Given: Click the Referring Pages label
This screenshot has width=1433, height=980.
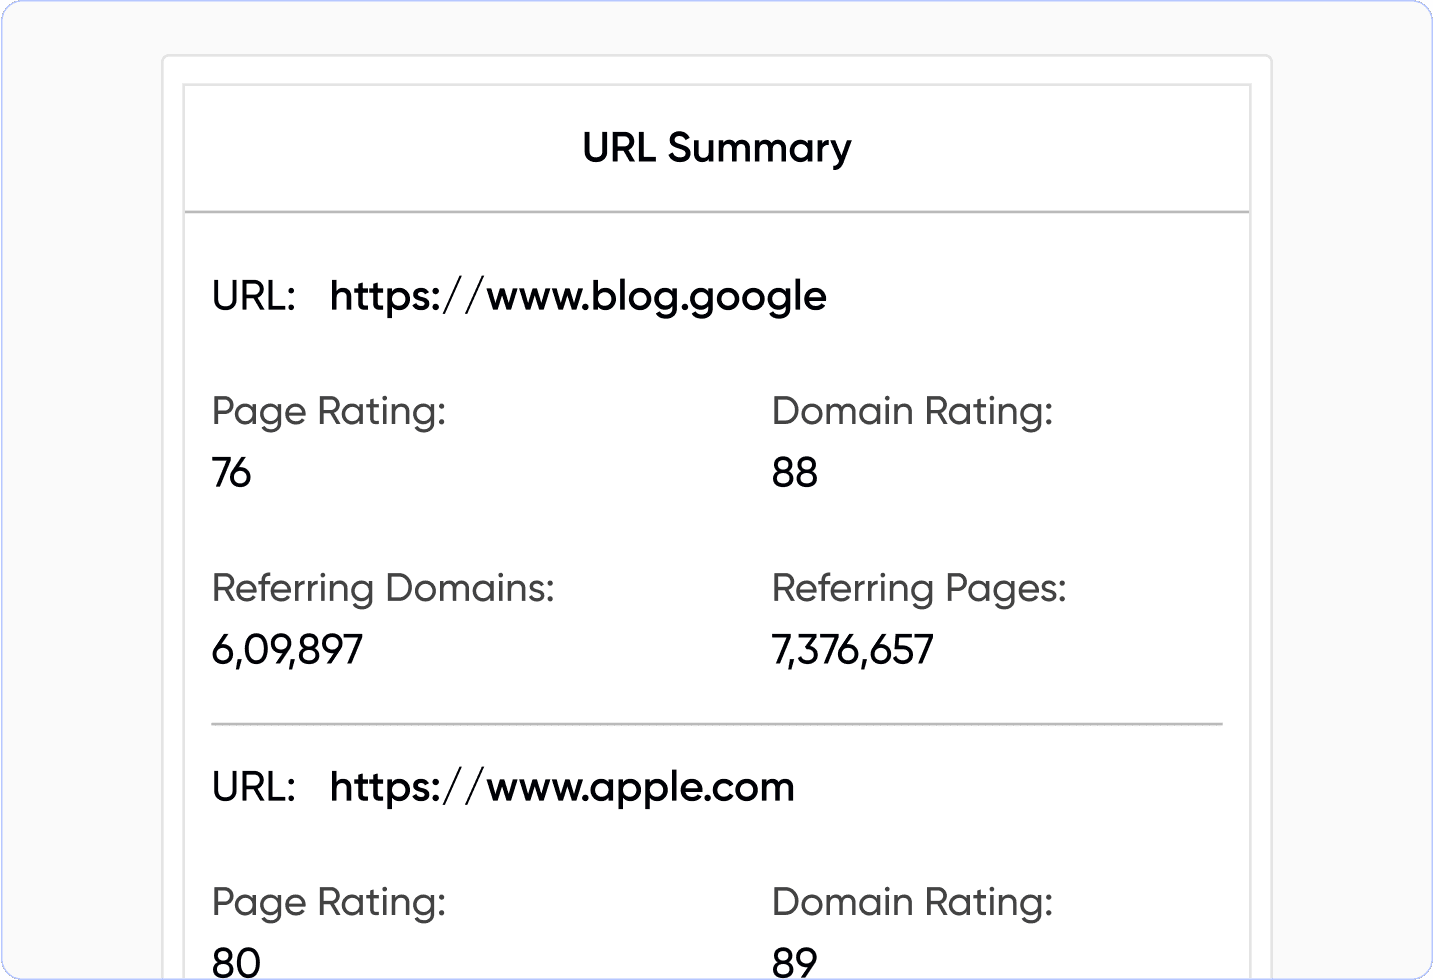Looking at the screenshot, I should click(x=919, y=588).
